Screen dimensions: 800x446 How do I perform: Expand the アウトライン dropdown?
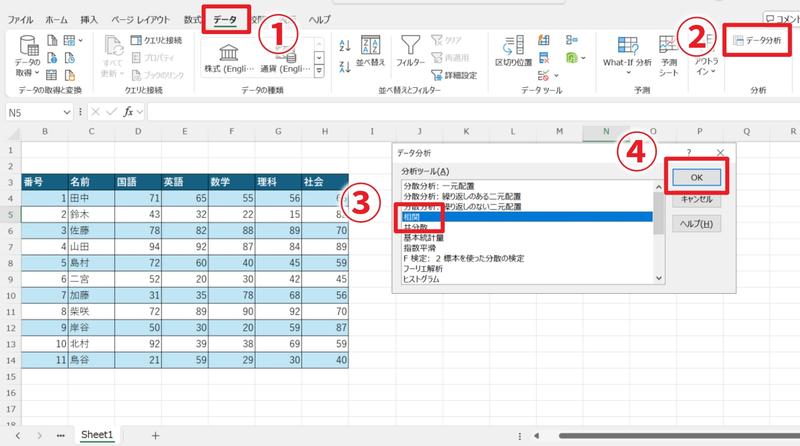[713, 72]
